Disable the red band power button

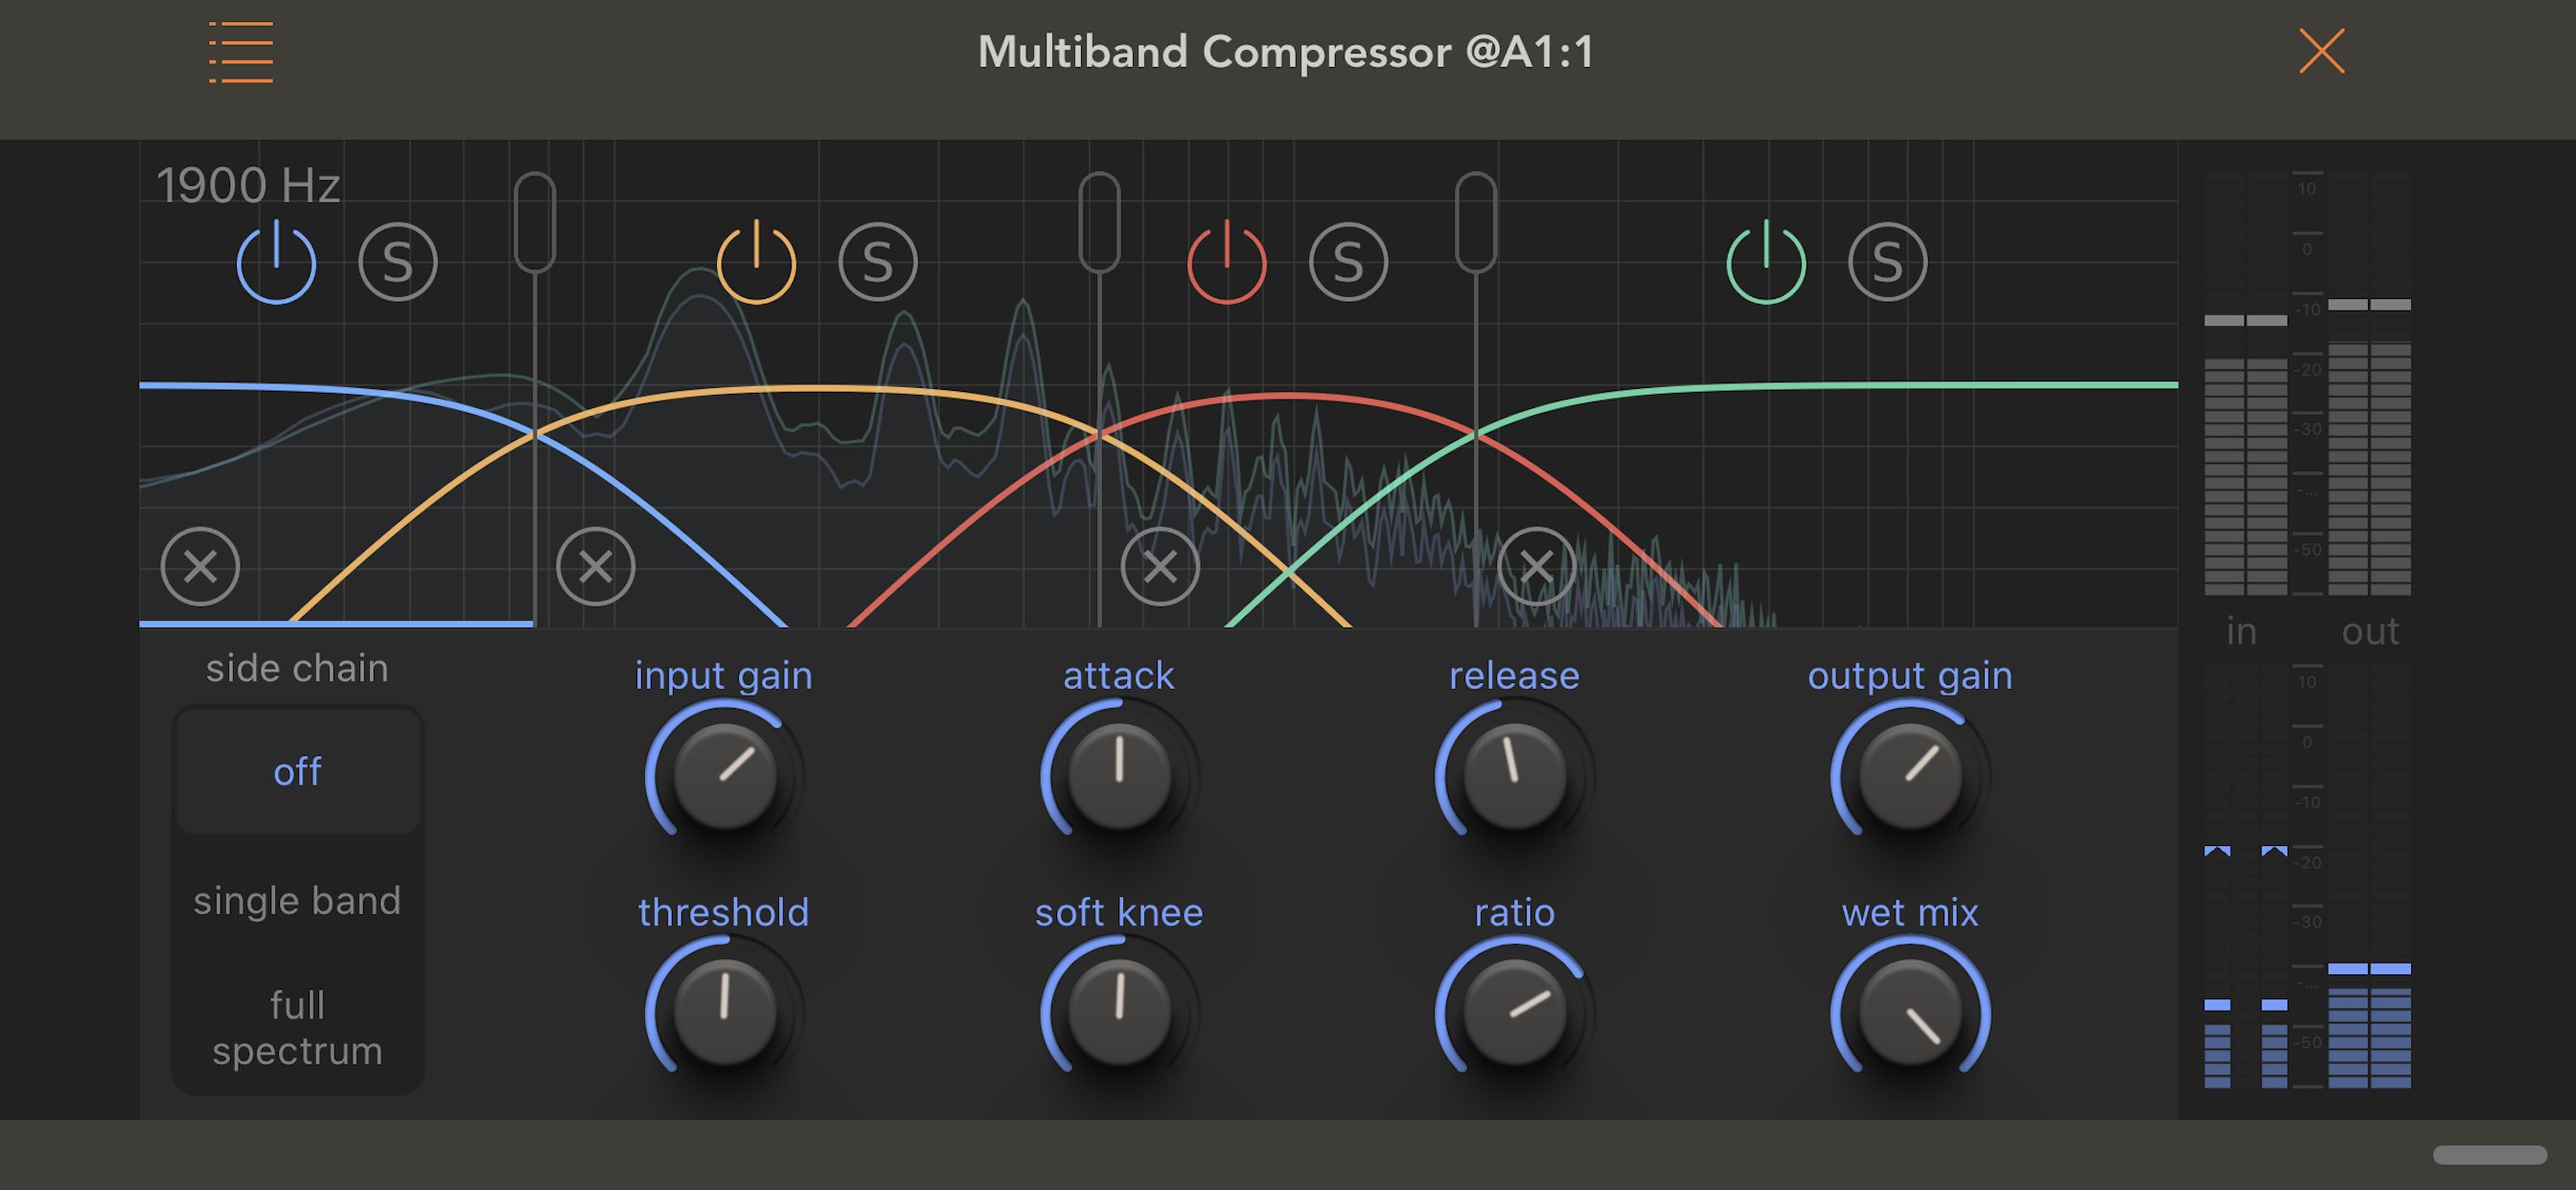tap(1226, 262)
